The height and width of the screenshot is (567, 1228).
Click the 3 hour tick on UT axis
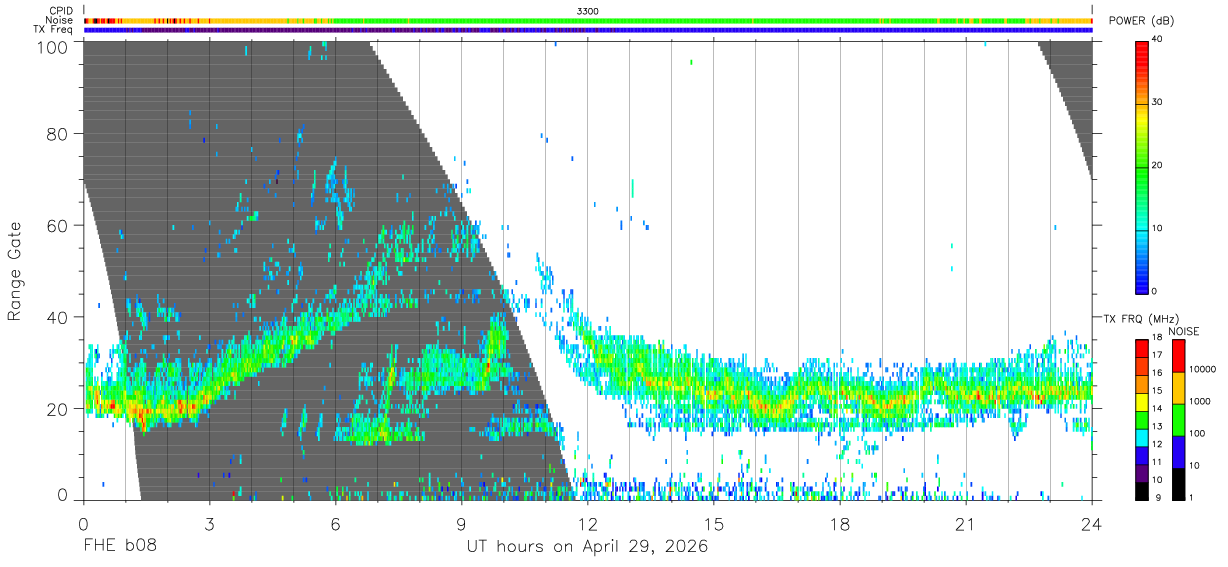(x=209, y=524)
